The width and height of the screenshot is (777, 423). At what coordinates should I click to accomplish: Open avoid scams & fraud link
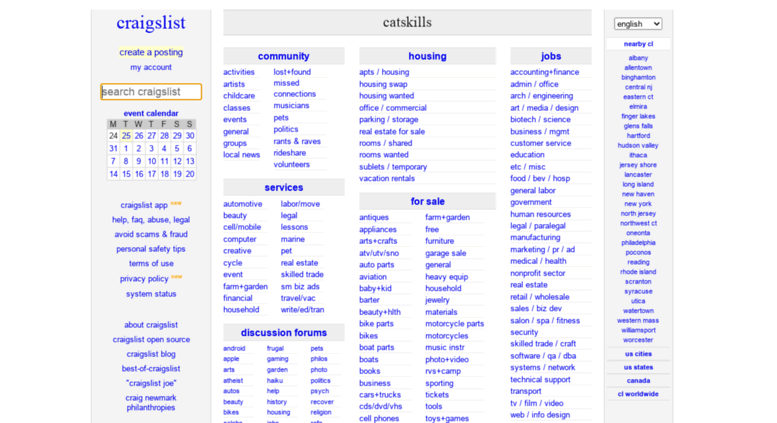(151, 234)
